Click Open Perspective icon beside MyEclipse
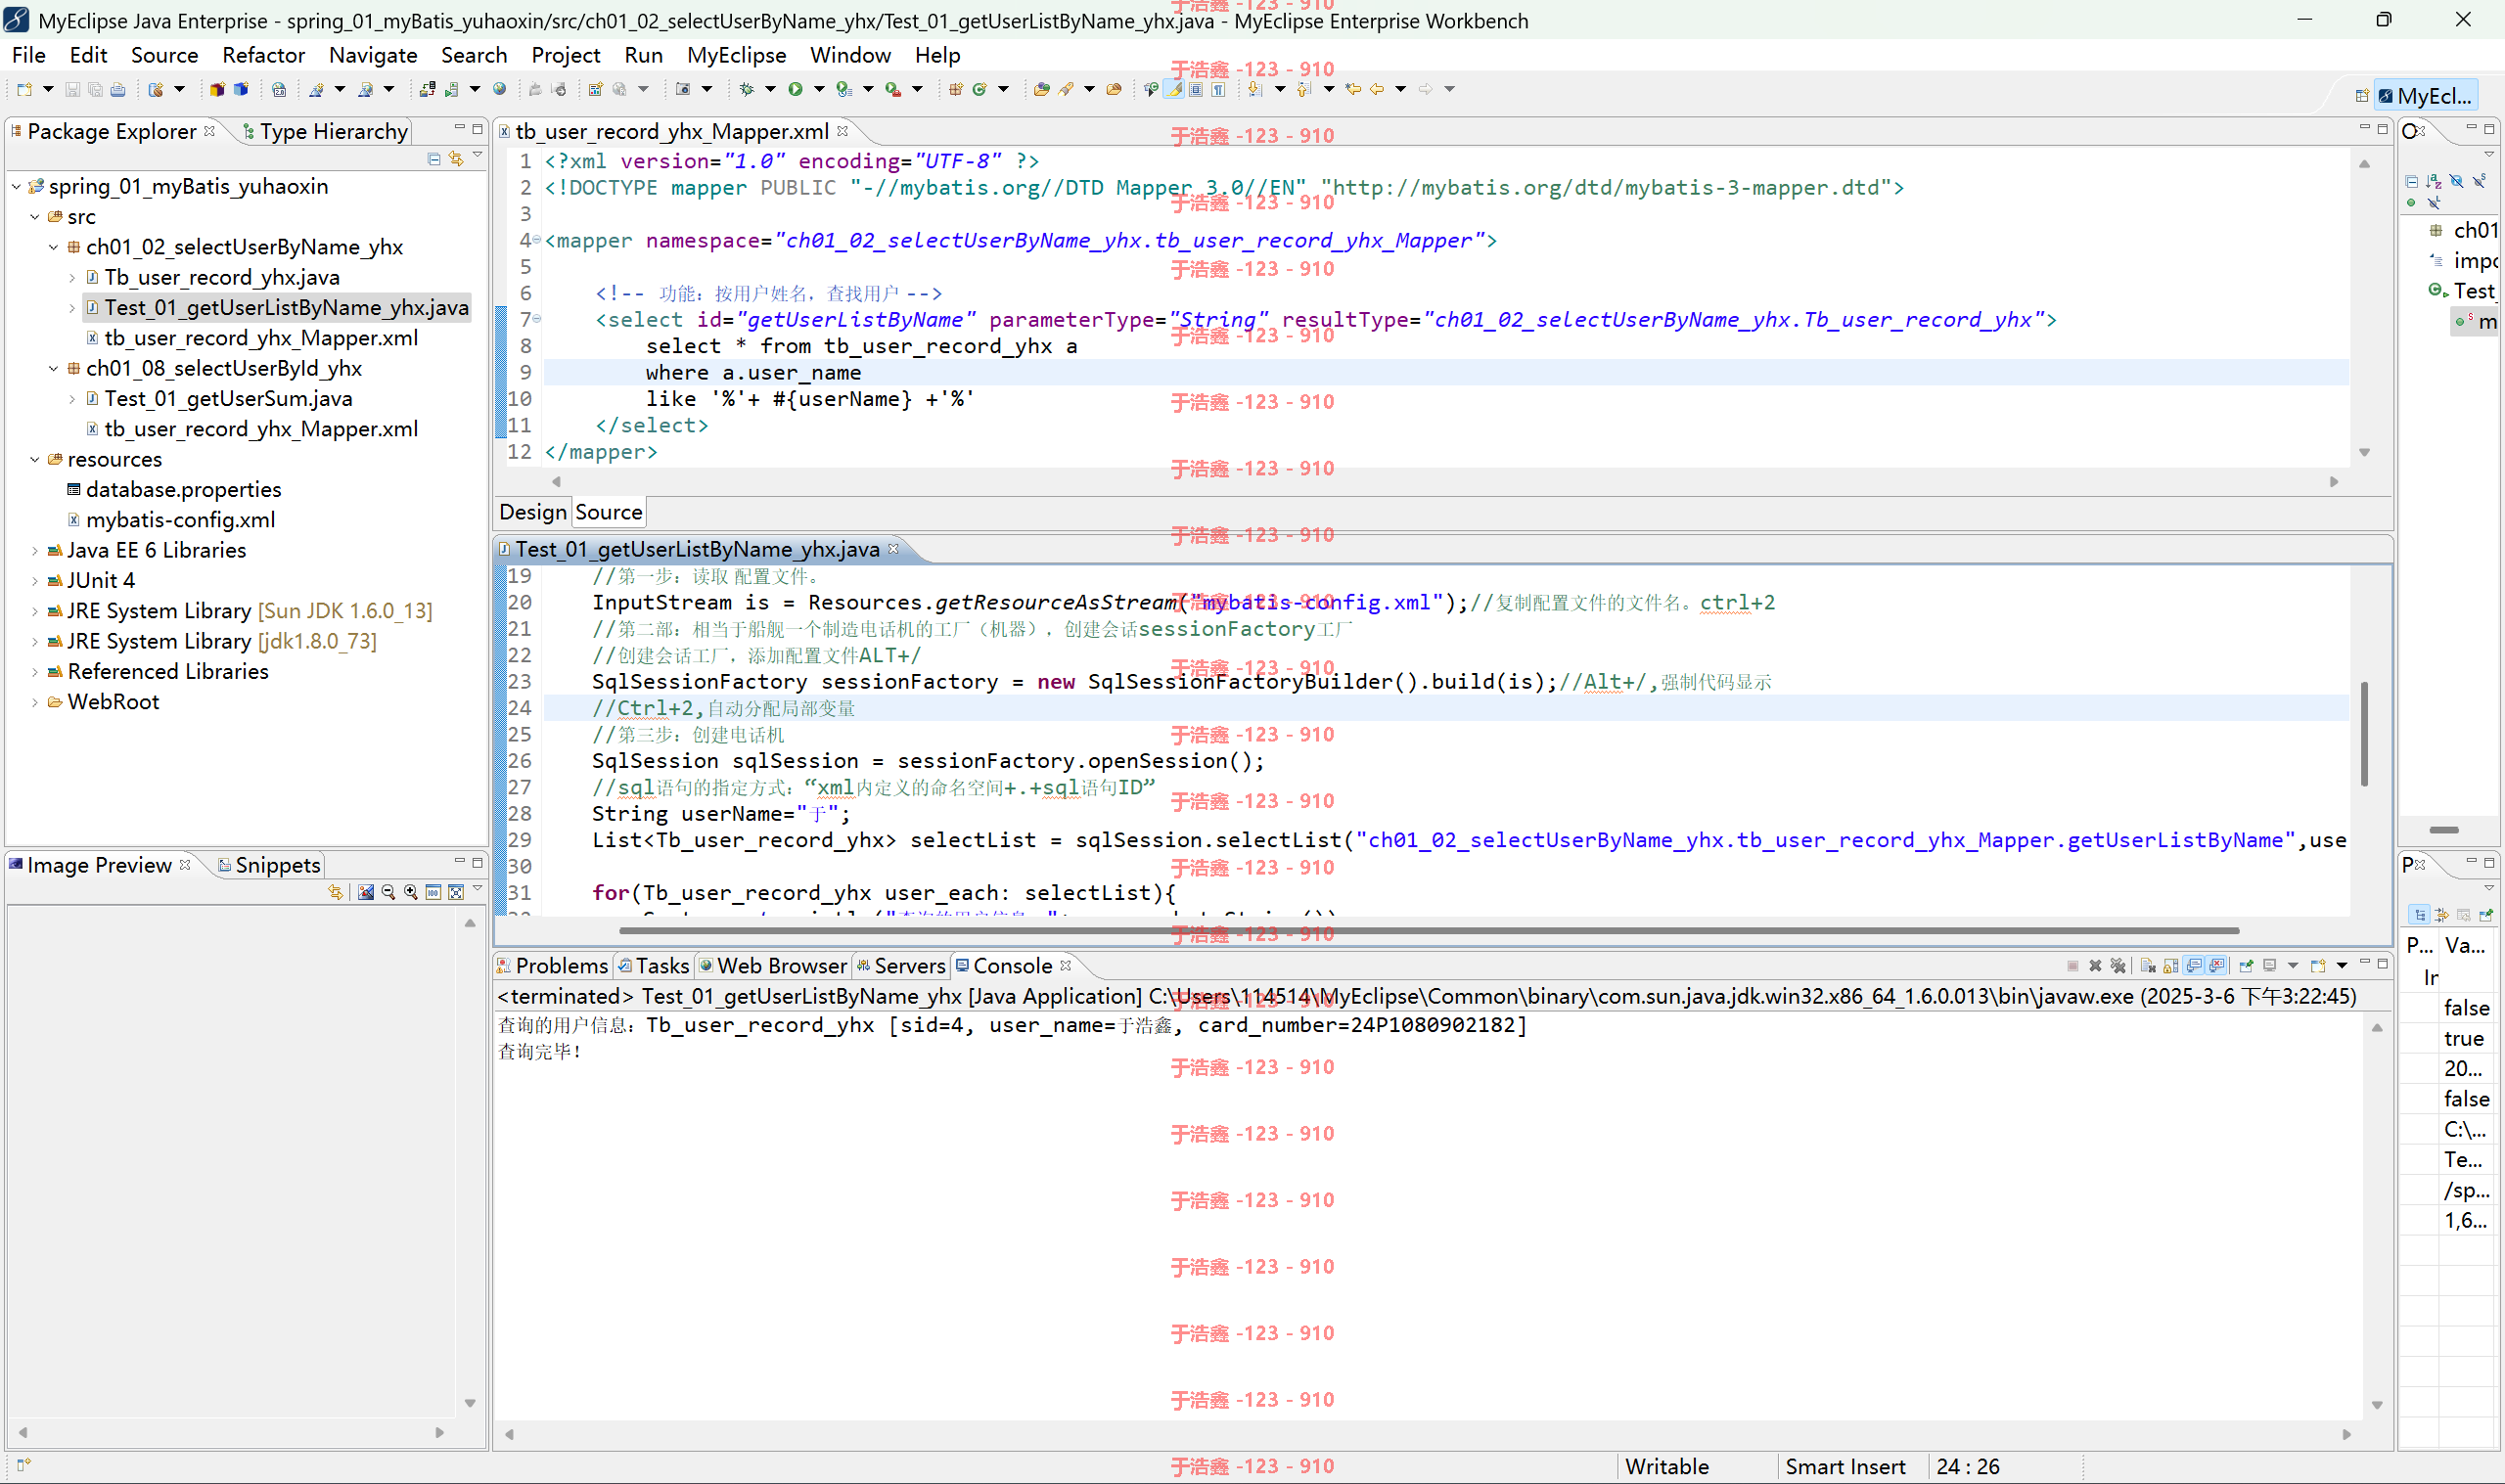This screenshot has width=2505, height=1484. (2361, 96)
